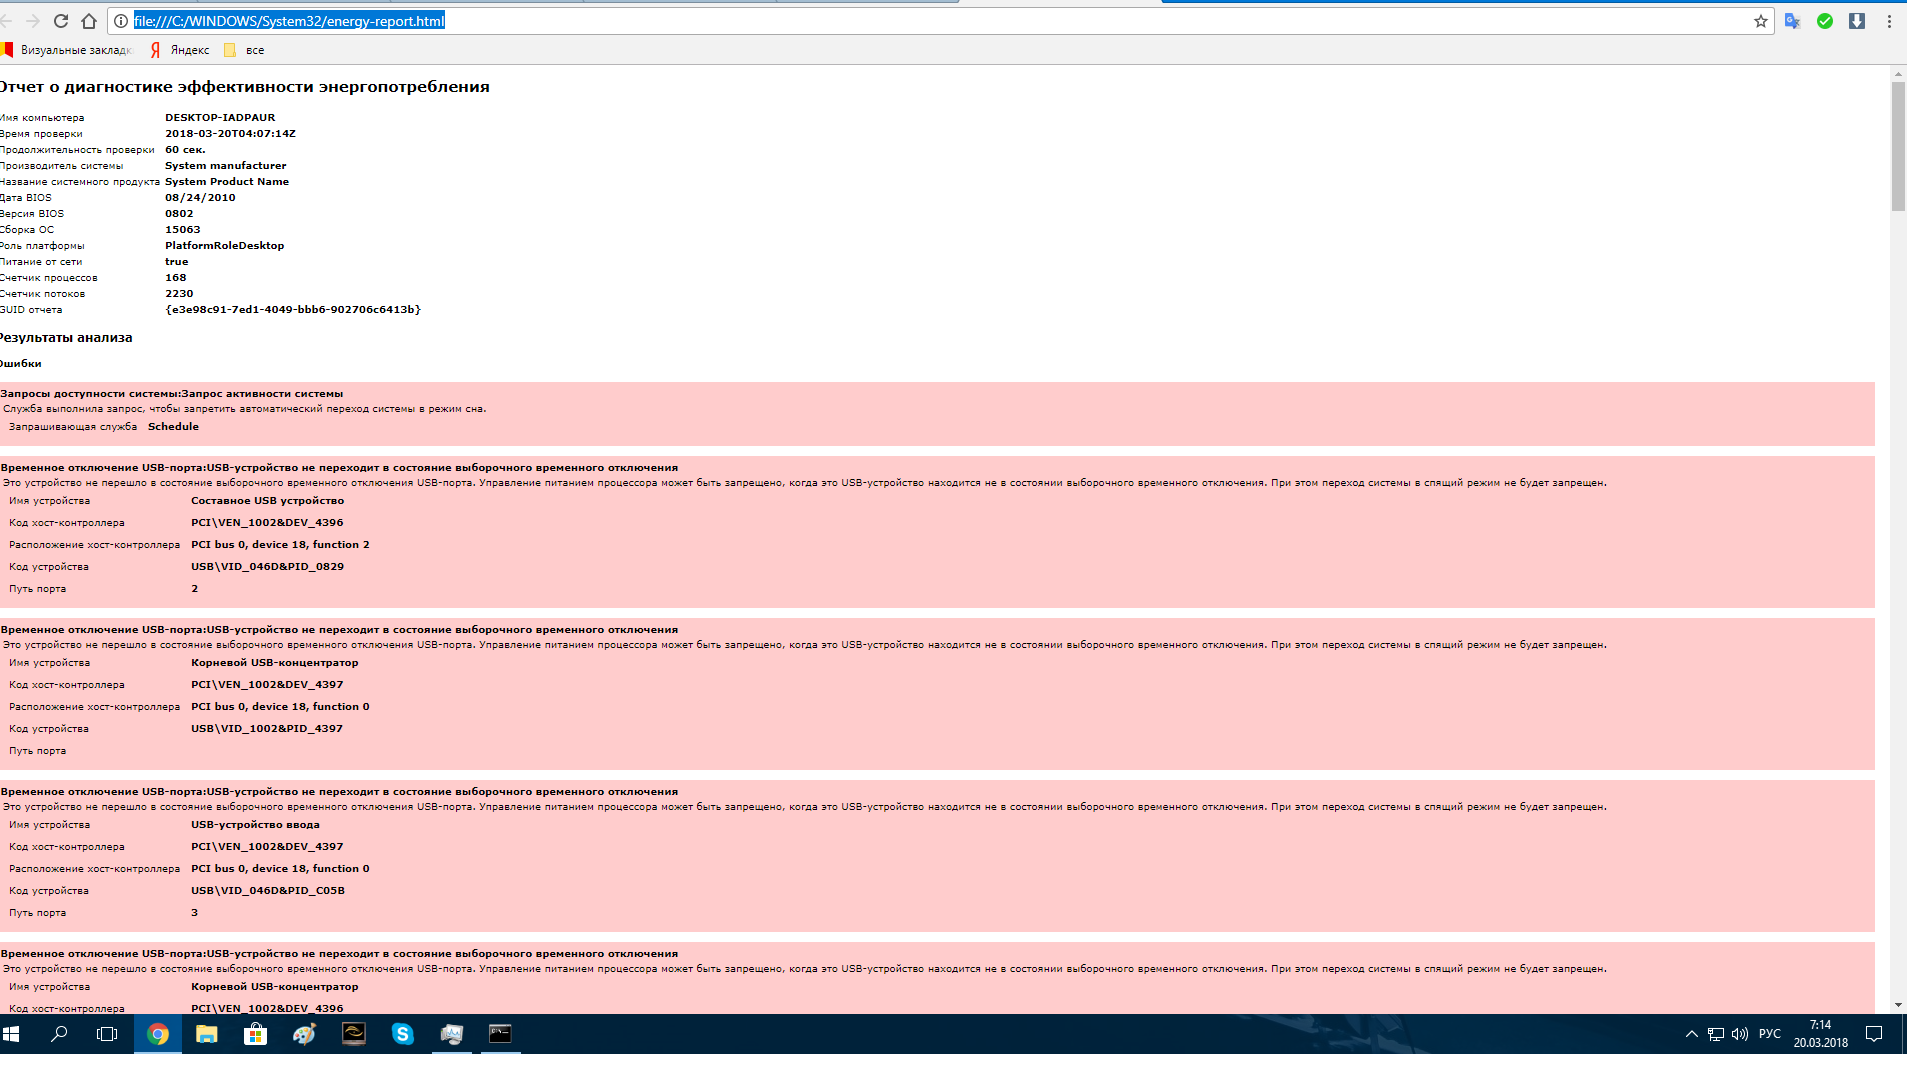The height and width of the screenshot is (1080, 1920).
Task: Click the forward navigation arrow
Action: 33,21
